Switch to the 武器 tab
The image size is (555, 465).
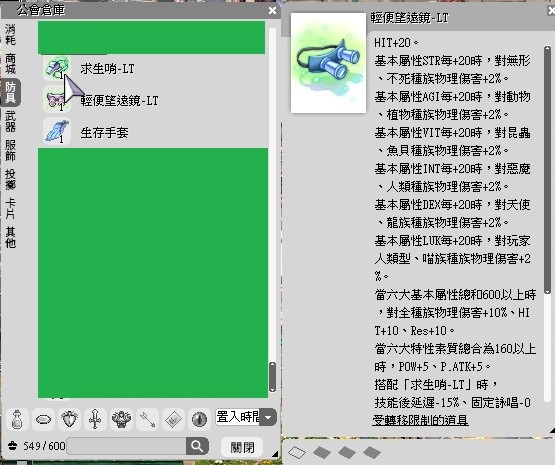(x=10, y=121)
